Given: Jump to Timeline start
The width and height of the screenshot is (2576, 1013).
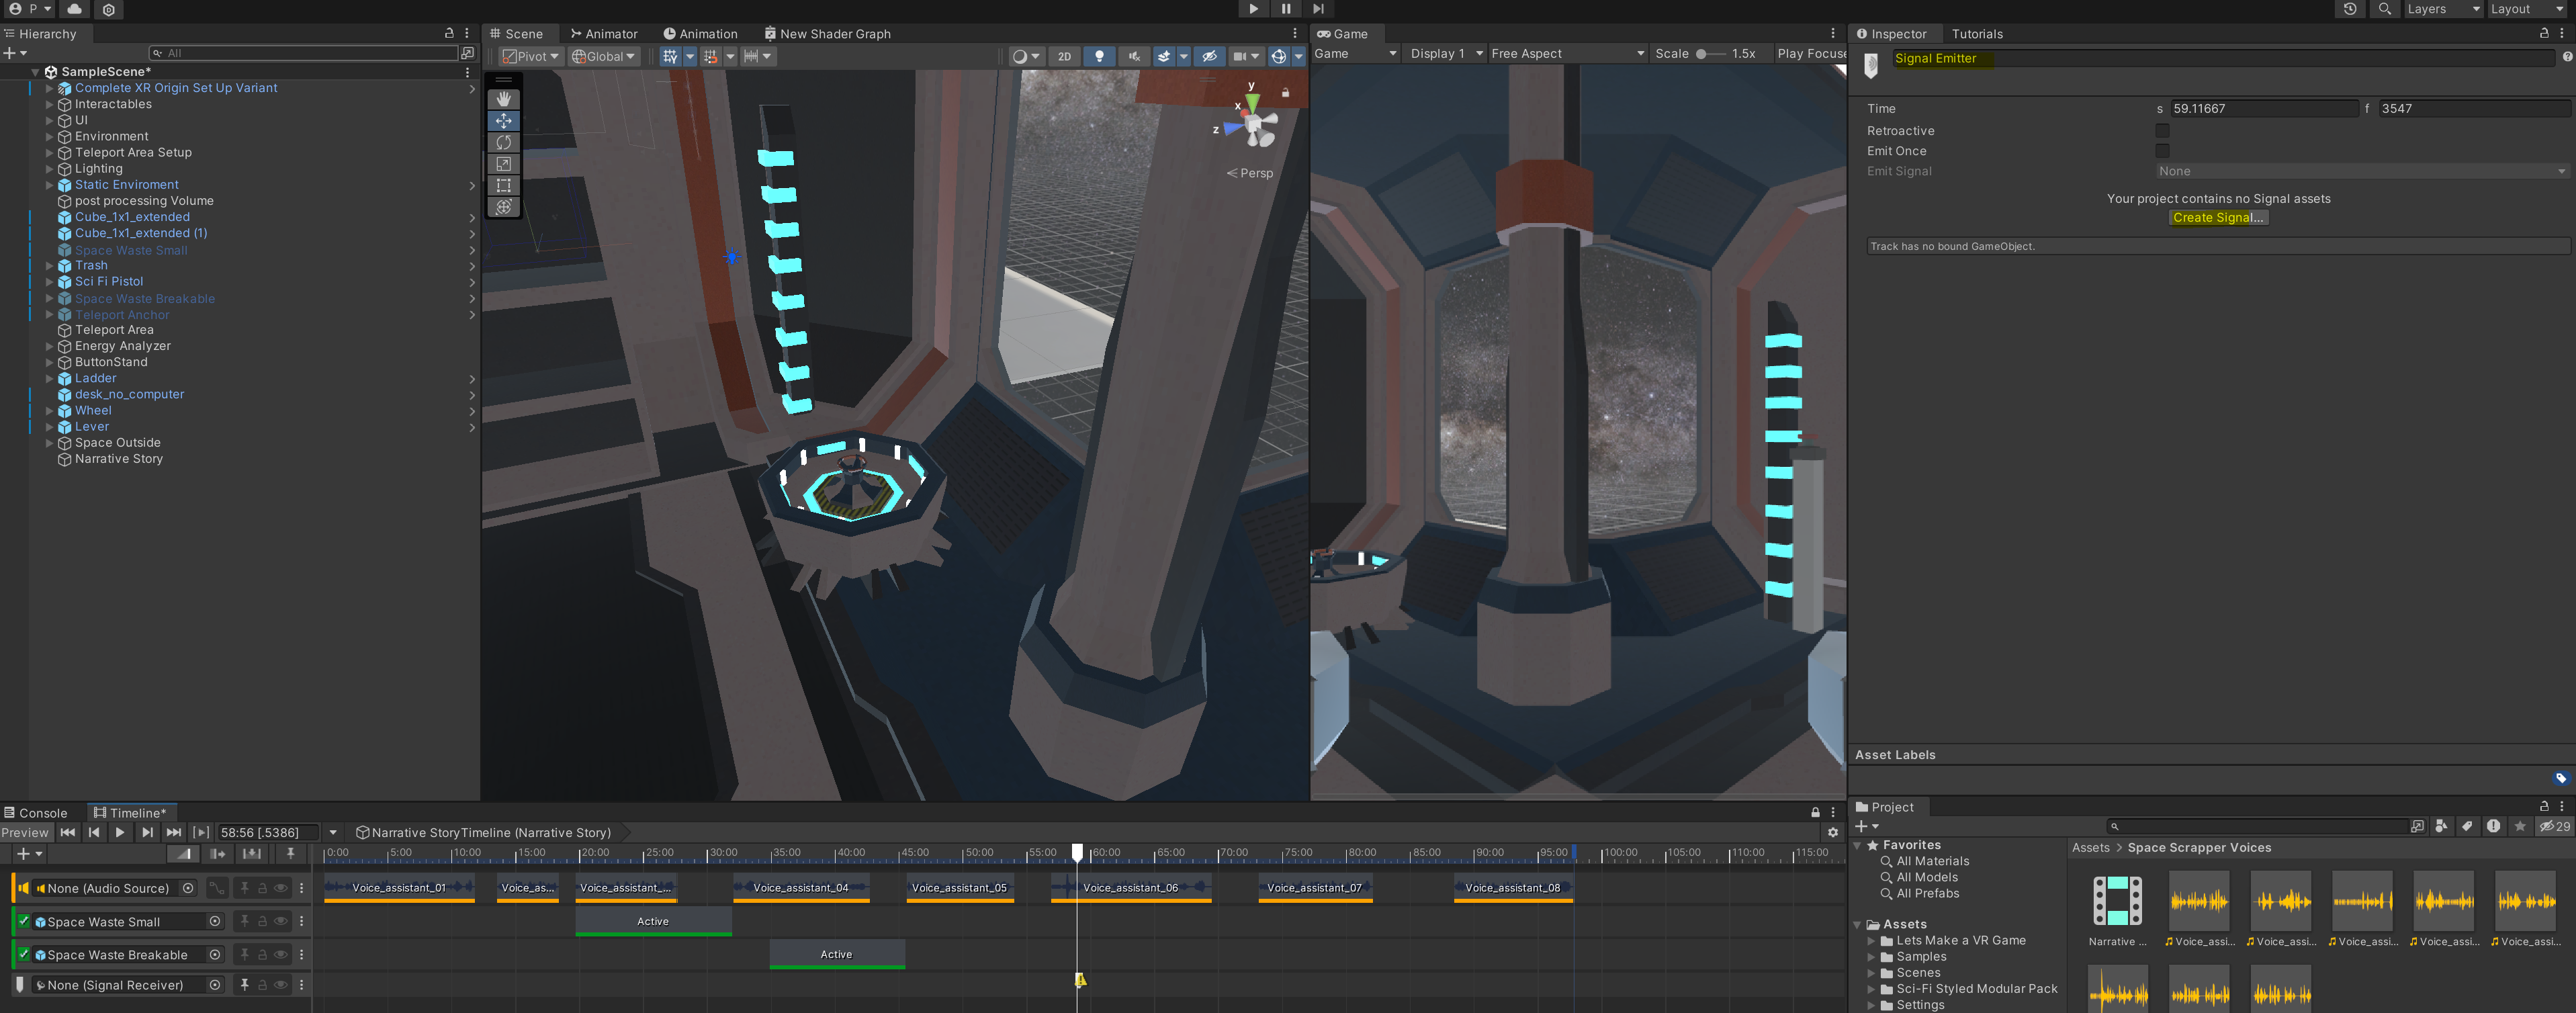Looking at the screenshot, I should coord(67,832).
